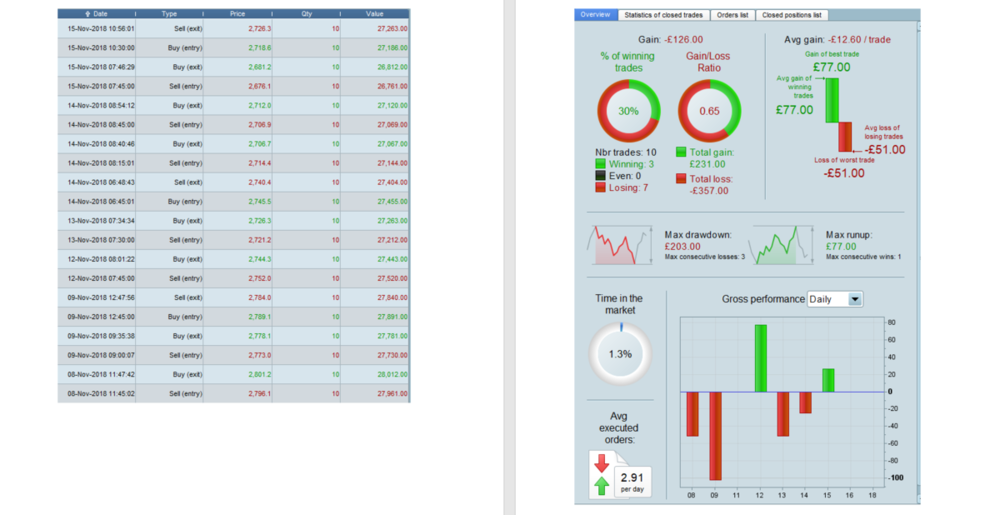Image resolution: width=1000 pixels, height=515 pixels.
Task: Click the green bar for day 12
Action: (761, 358)
